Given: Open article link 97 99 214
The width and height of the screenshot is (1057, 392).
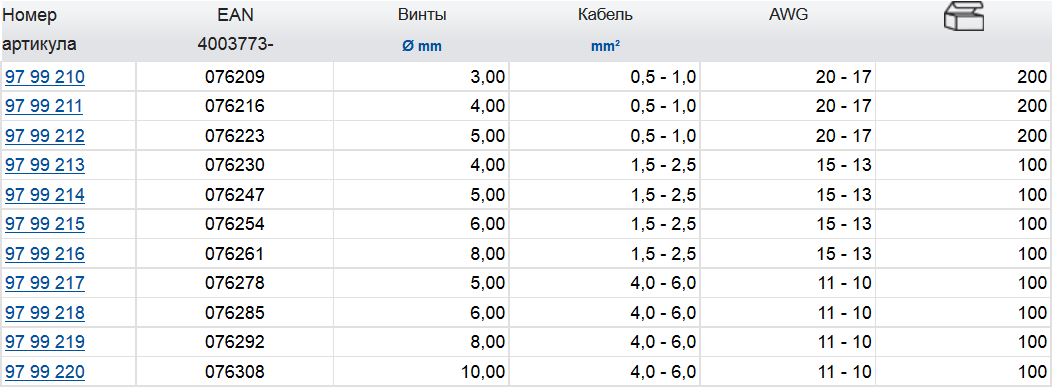Looking at the screenshot, I should pos(45,195).
